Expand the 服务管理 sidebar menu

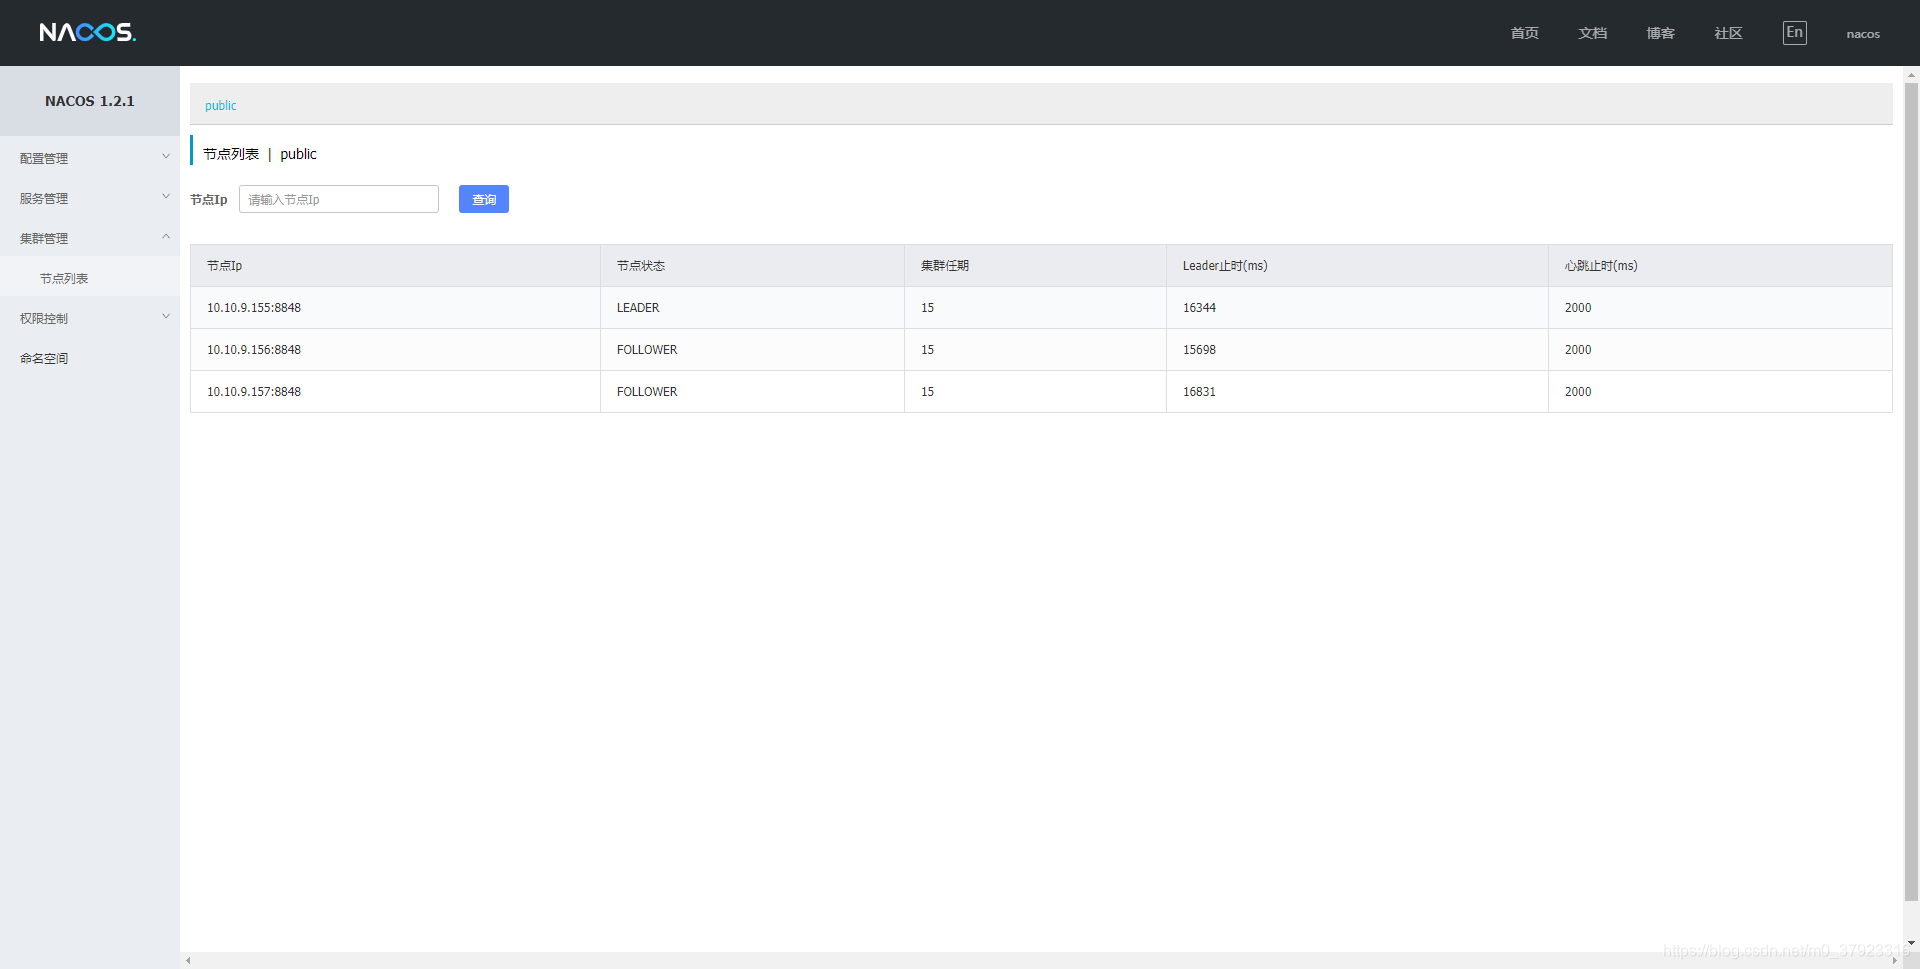click(90, 198)
